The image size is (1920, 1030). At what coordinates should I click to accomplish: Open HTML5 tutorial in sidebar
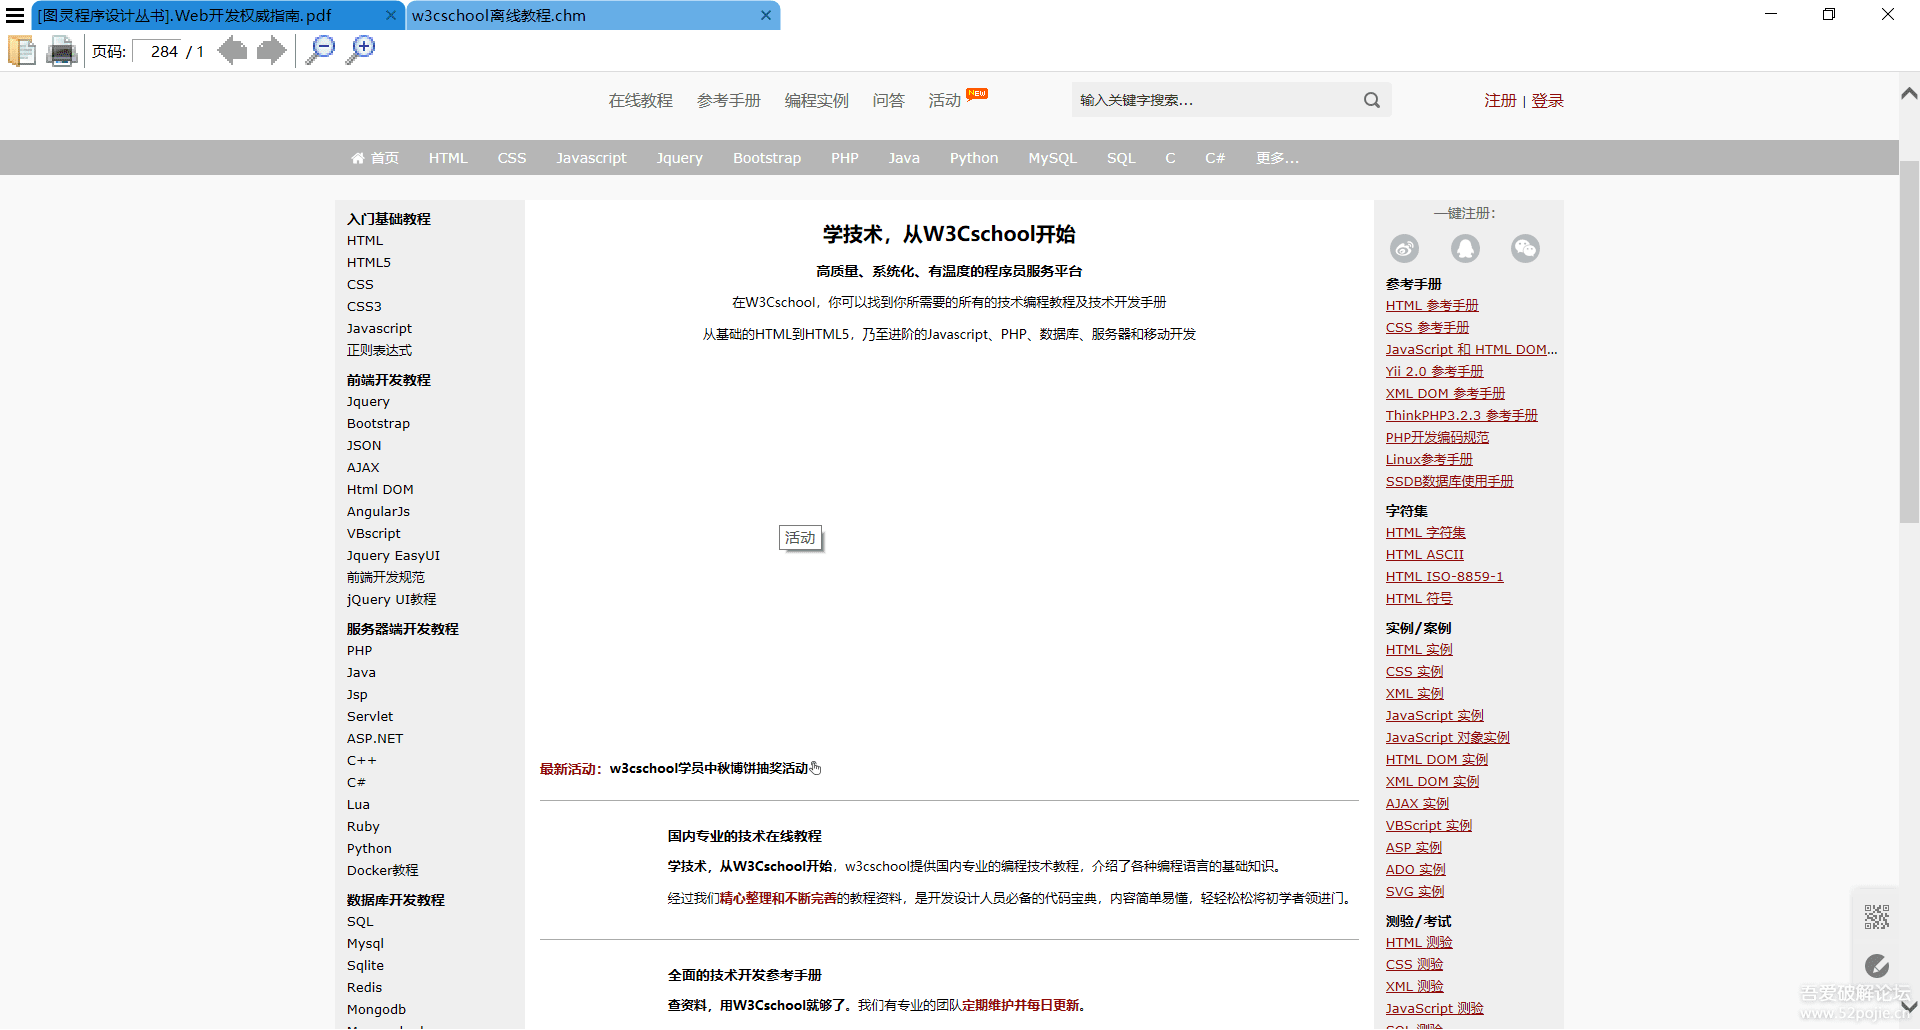[x=369, y=263]
